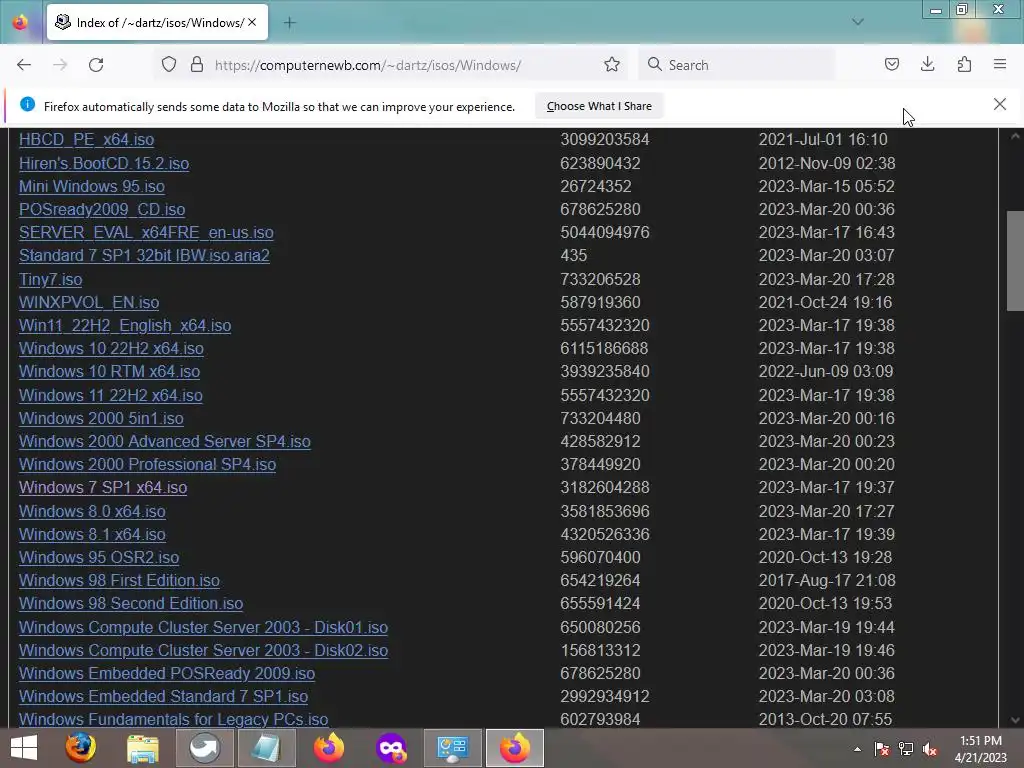Open the network status tray icon
This screenshot has width=1024, height=768.
(x=906, y=749)
